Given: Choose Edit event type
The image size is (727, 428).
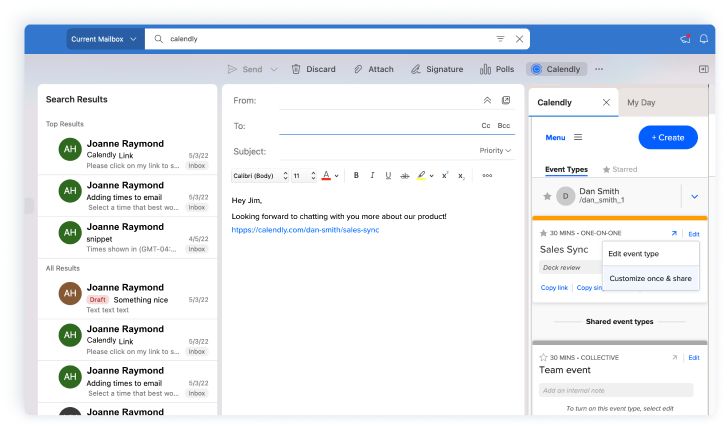Looking at the screenshot, I should point(651,254).
